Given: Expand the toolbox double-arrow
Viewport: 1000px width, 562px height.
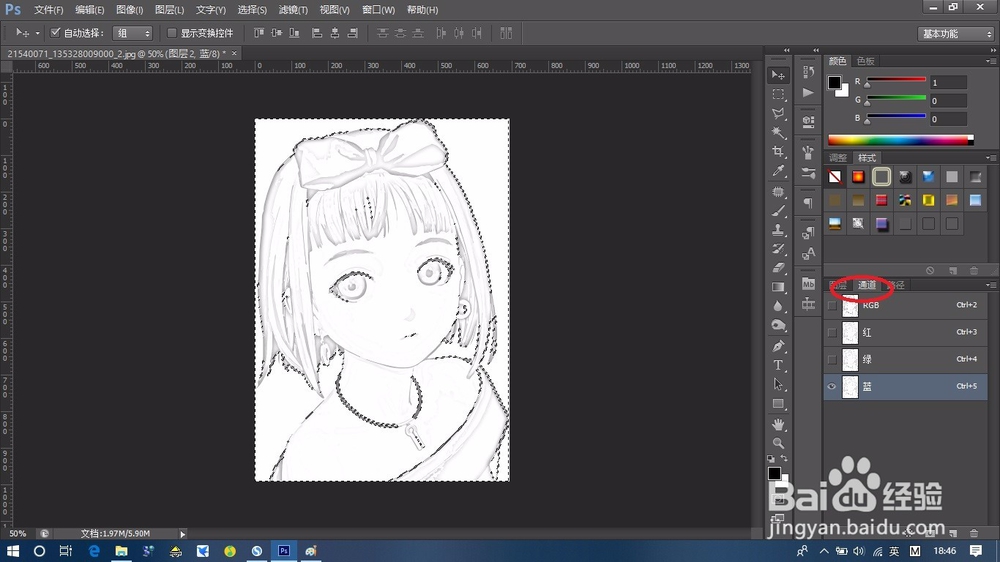Looking at the screenshot, I should pos(786,50).
